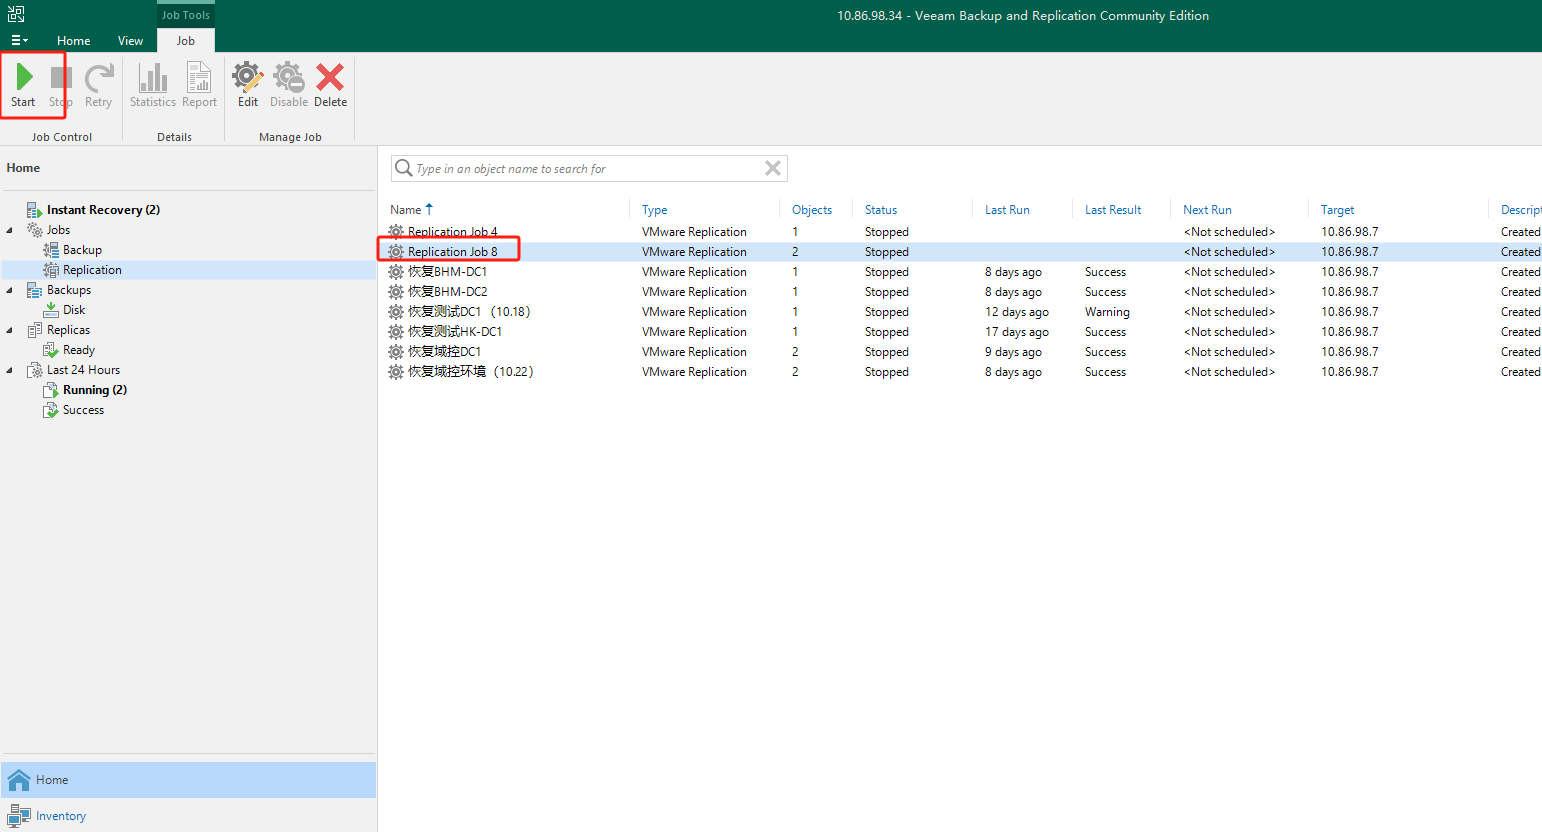Switch to the View ribbon tab

pos(131,41)
